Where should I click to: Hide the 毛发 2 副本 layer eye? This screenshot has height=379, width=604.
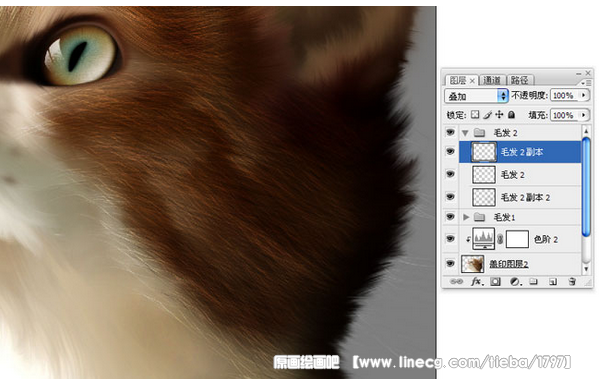click(450, 151)
